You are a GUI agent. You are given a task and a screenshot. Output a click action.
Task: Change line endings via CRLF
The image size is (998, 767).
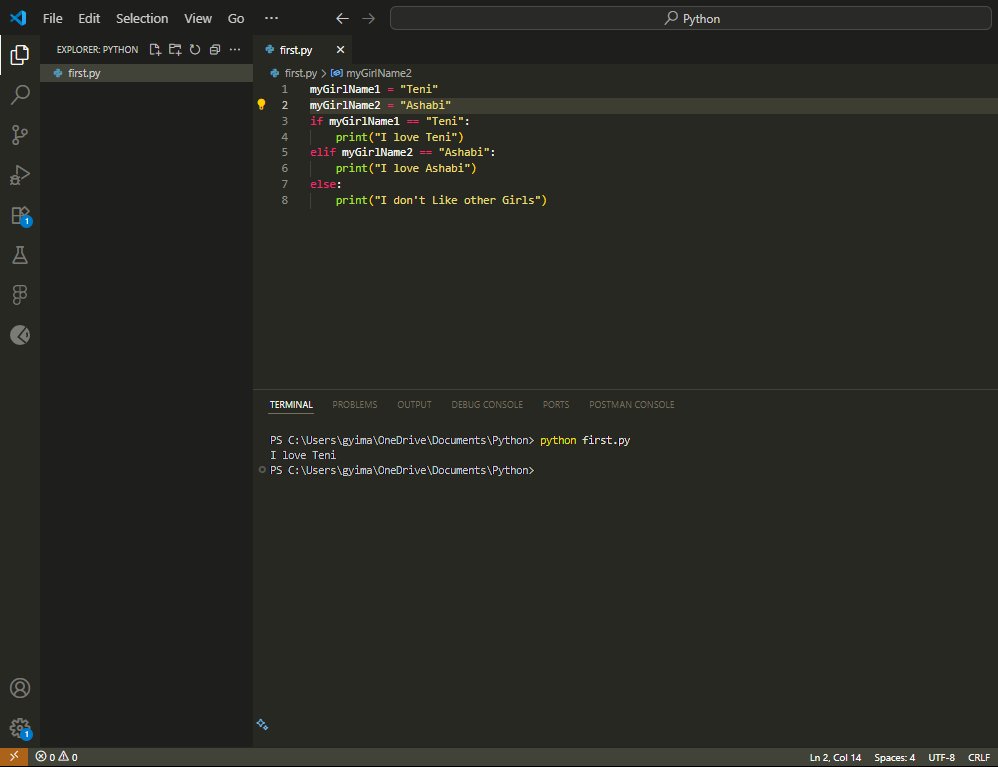click(979, 757)
